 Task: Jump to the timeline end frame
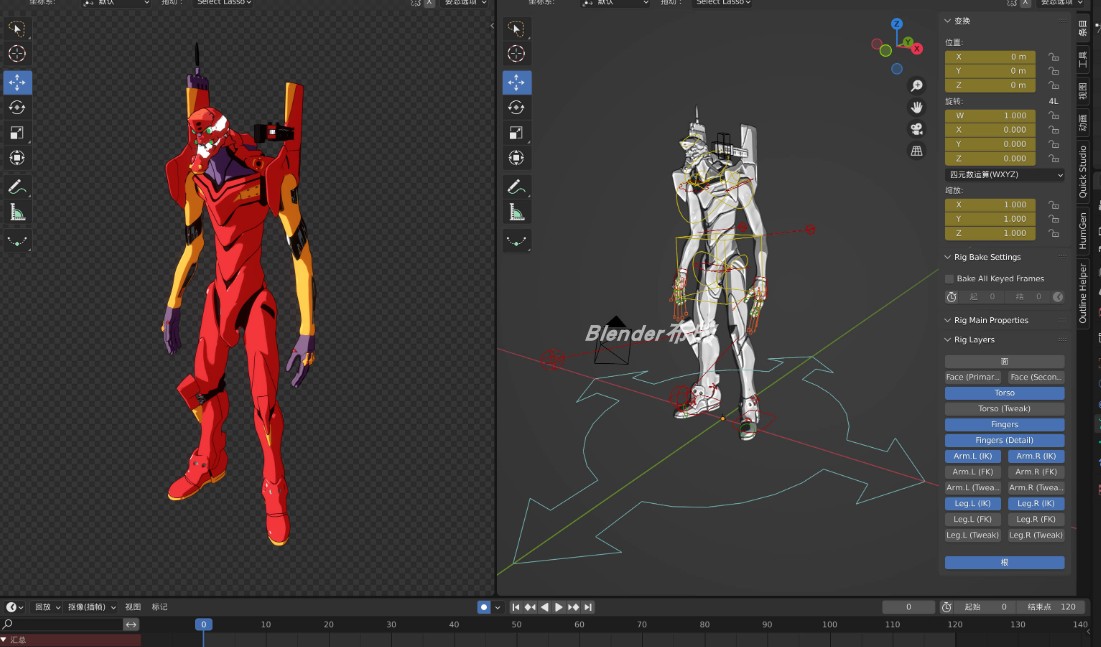(588, 607)
